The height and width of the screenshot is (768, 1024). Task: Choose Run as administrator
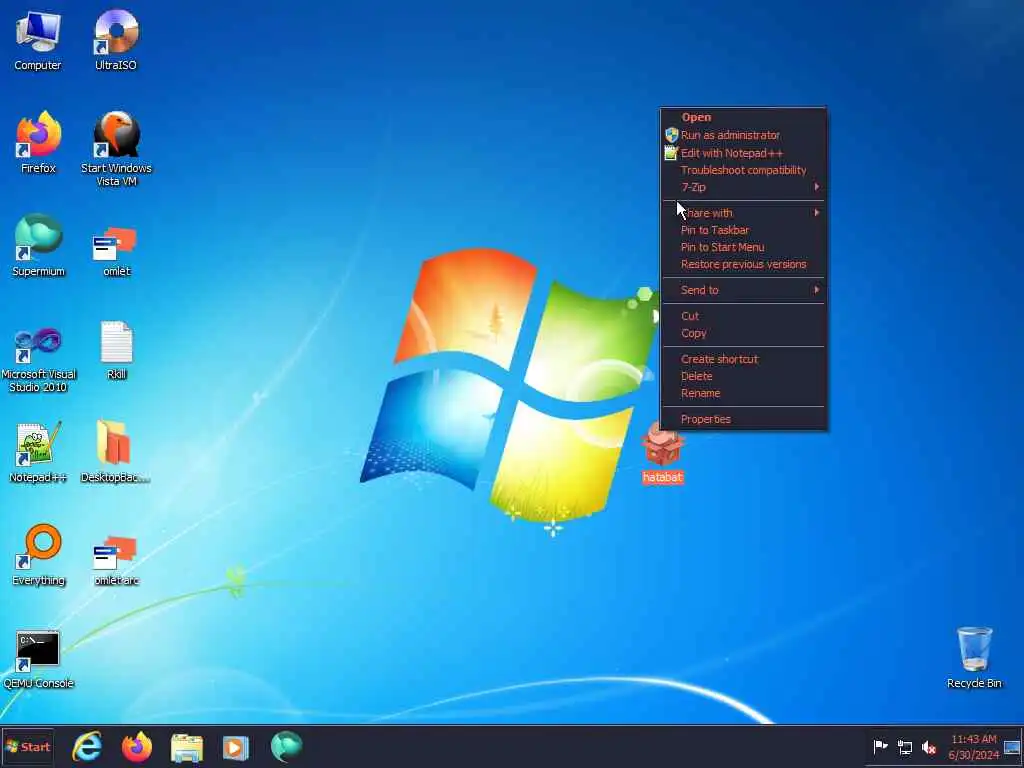point(744,135)
